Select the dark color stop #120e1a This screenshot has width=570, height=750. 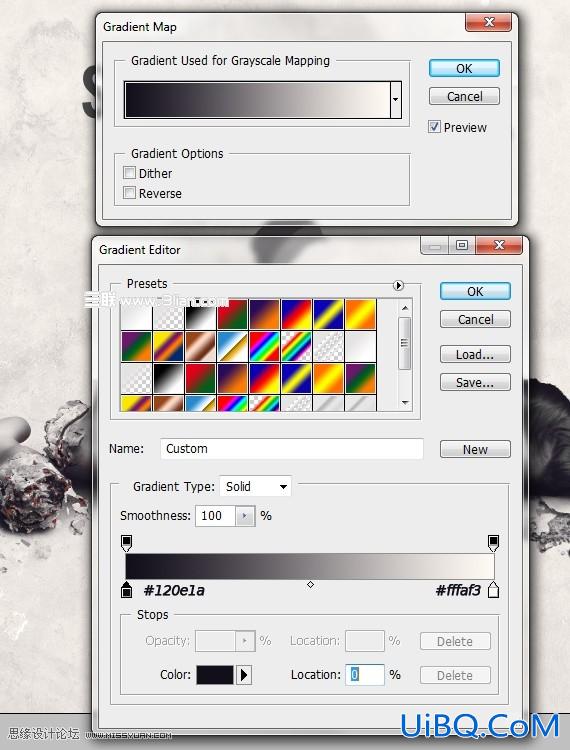pyautogui.click(x=126, y=590)
